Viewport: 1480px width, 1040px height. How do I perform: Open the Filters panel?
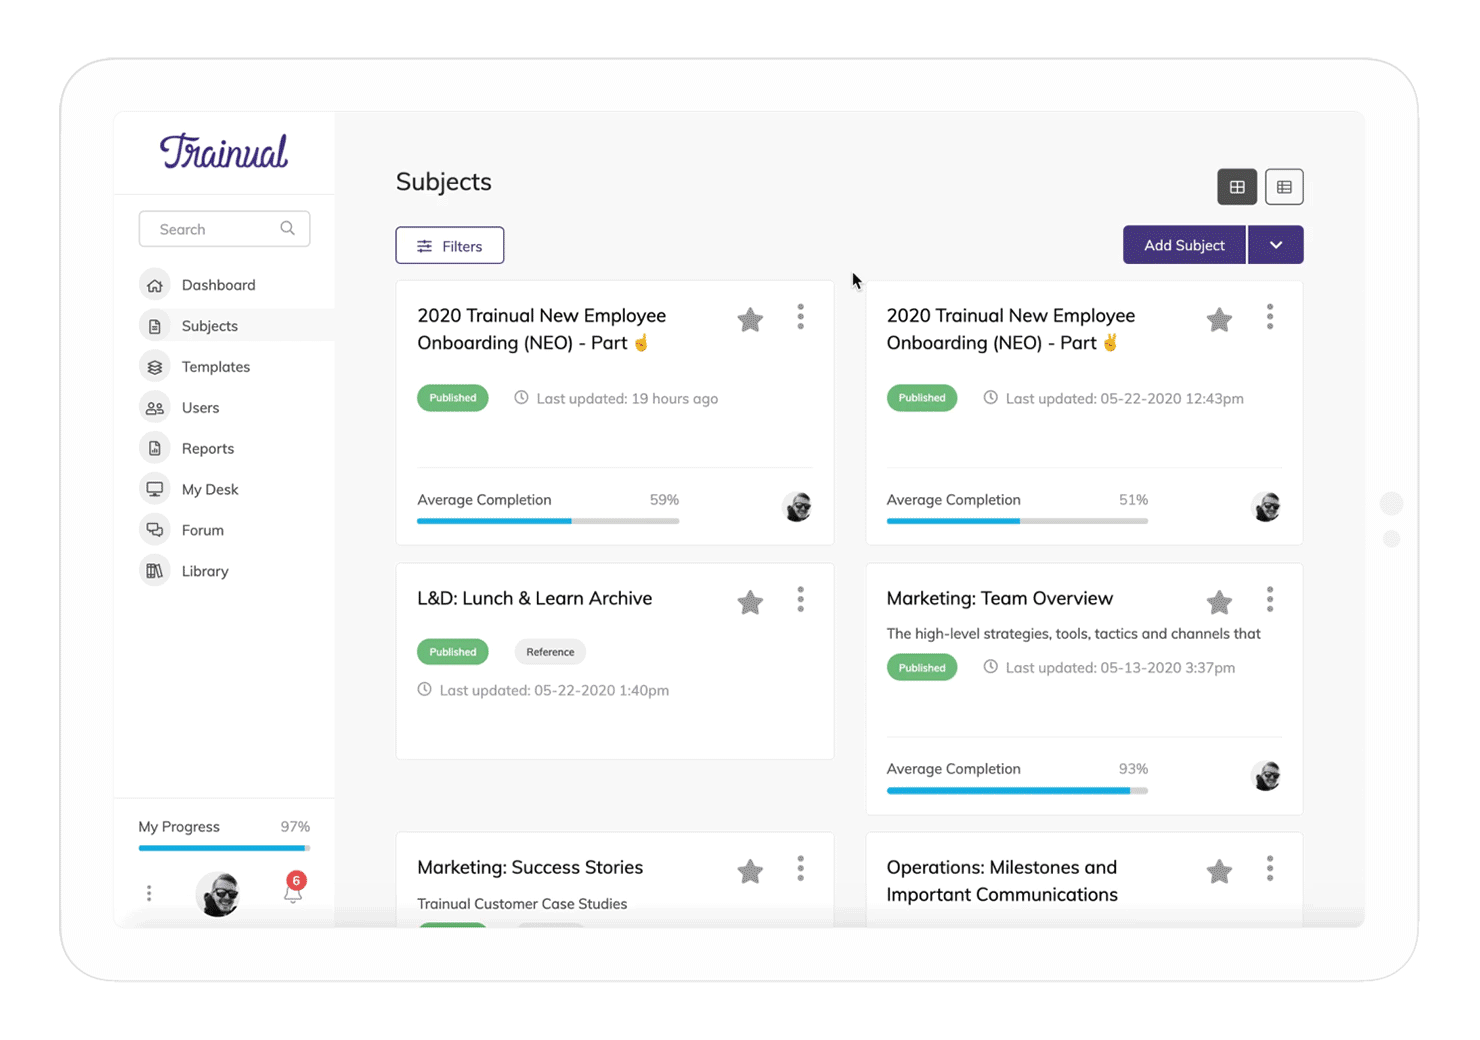(x=450, y=245)
